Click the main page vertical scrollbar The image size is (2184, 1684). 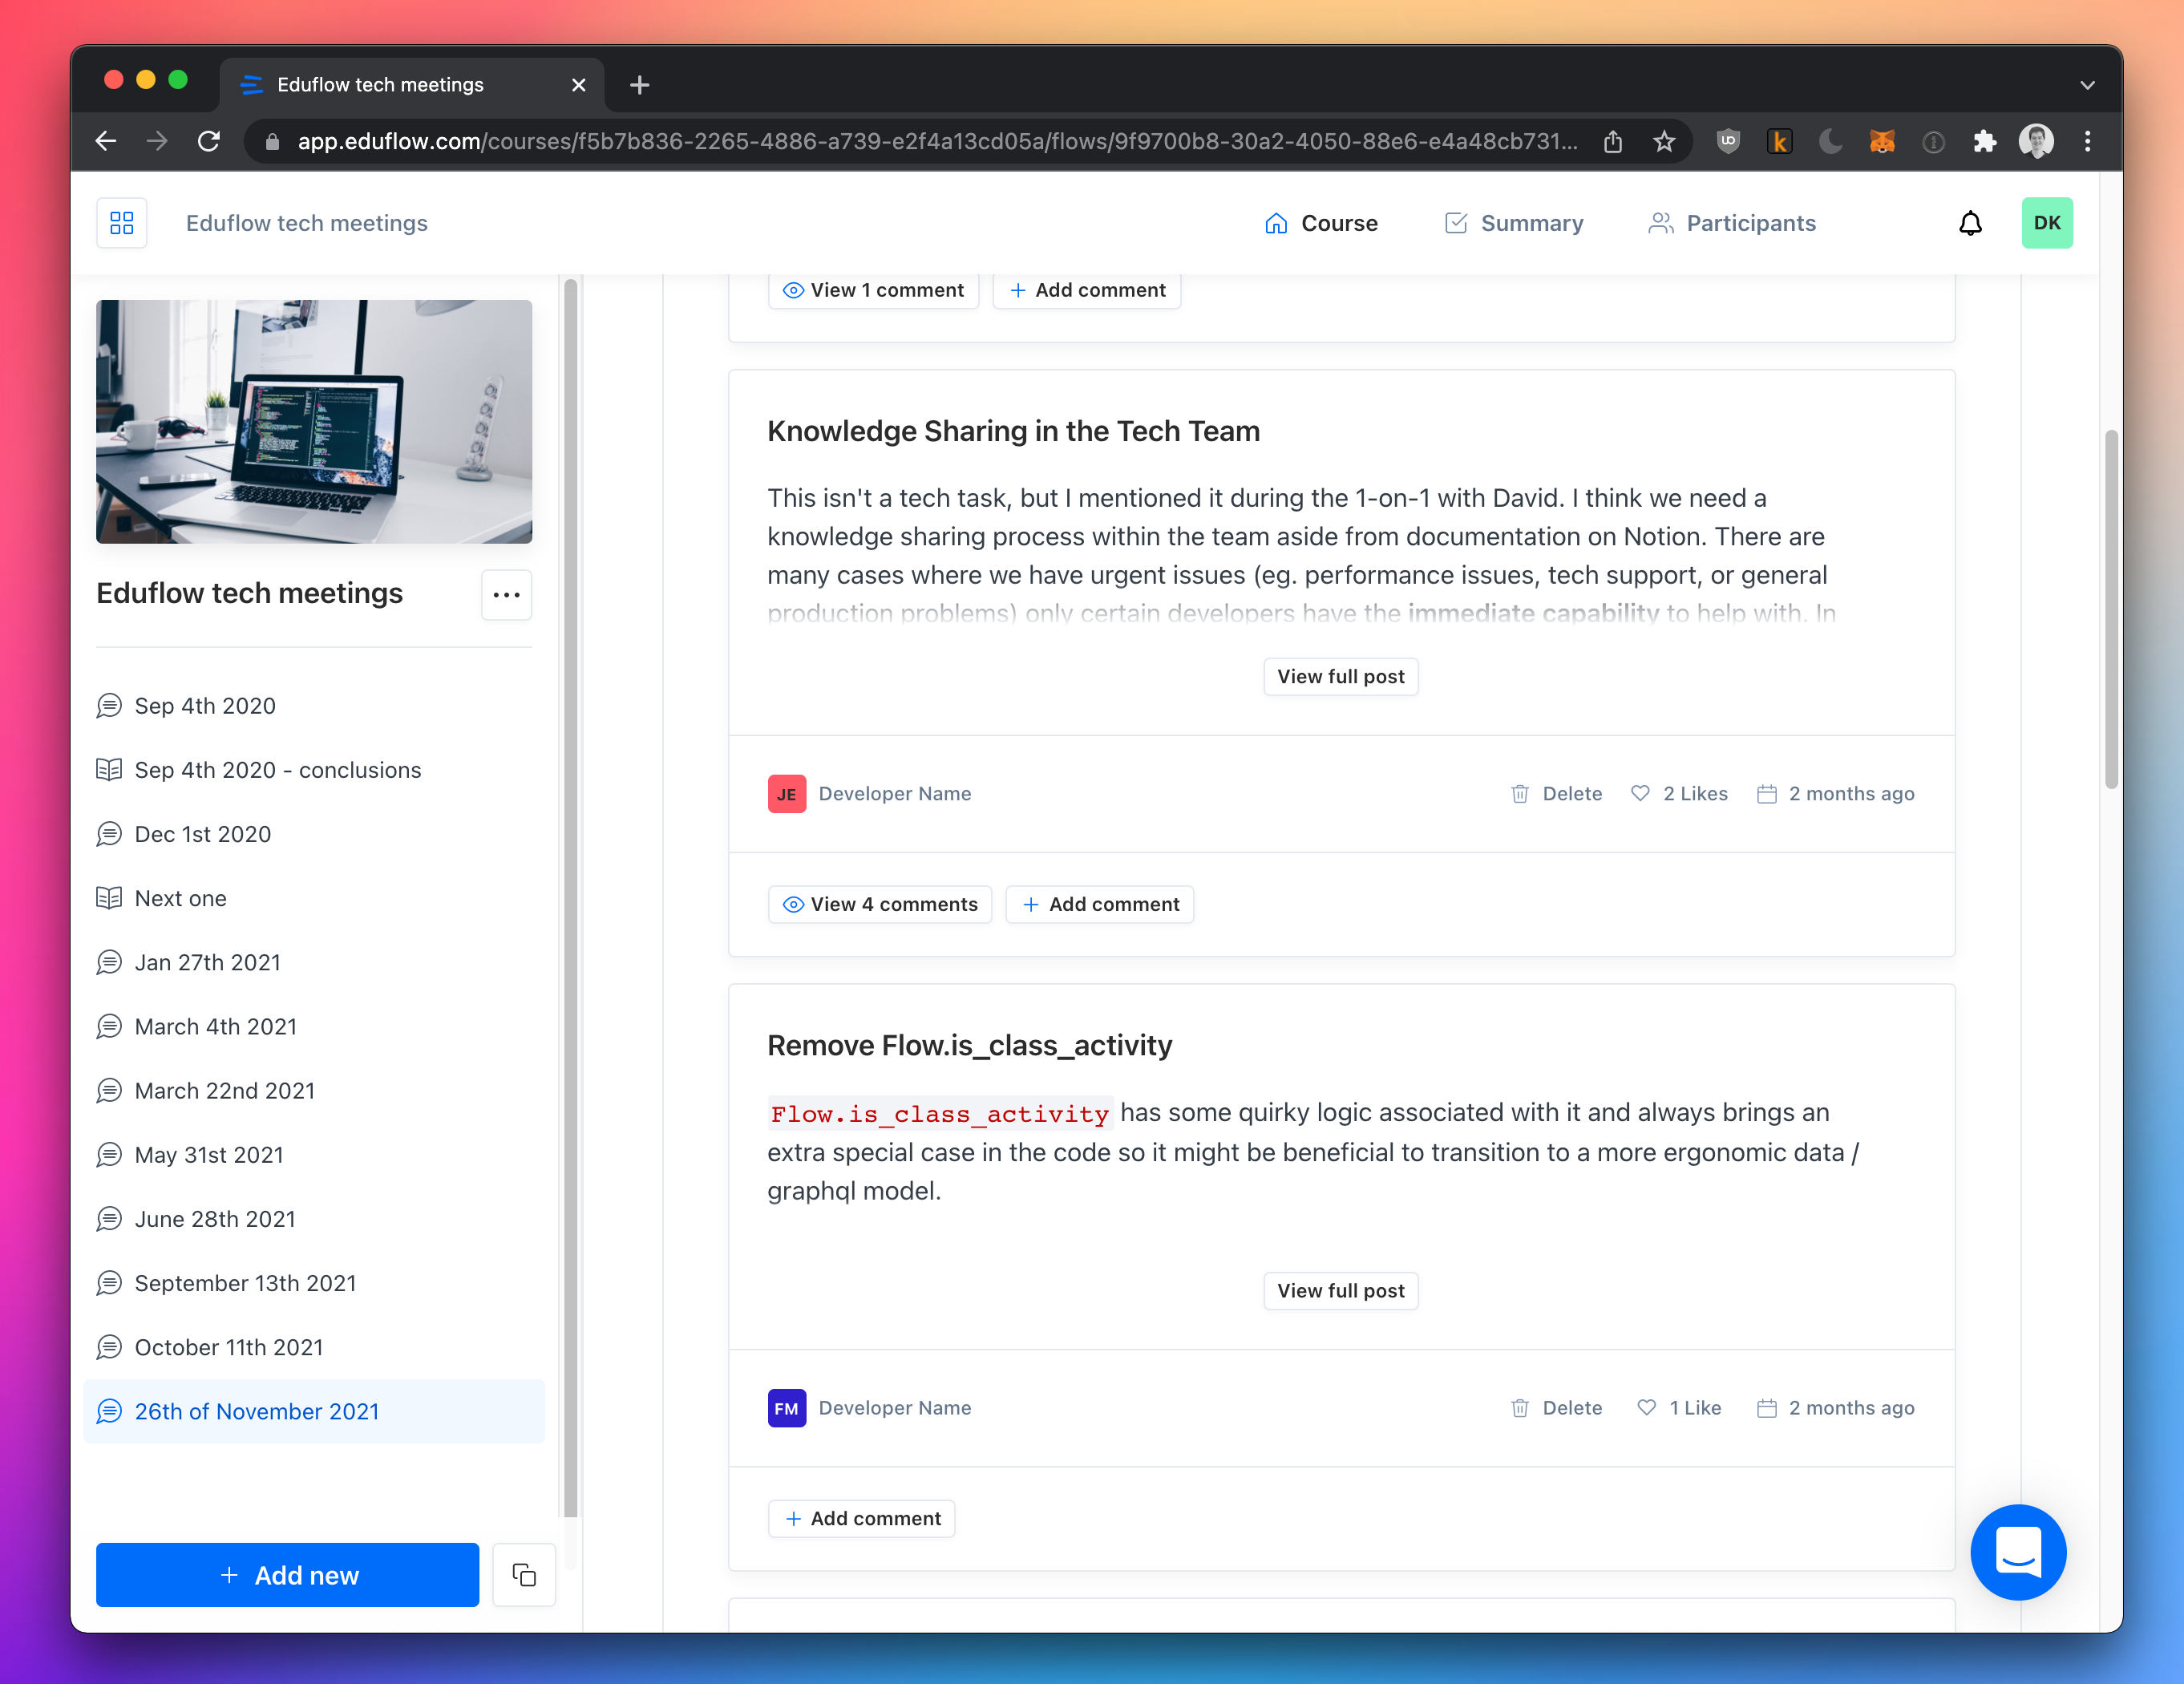point(2110,608)
